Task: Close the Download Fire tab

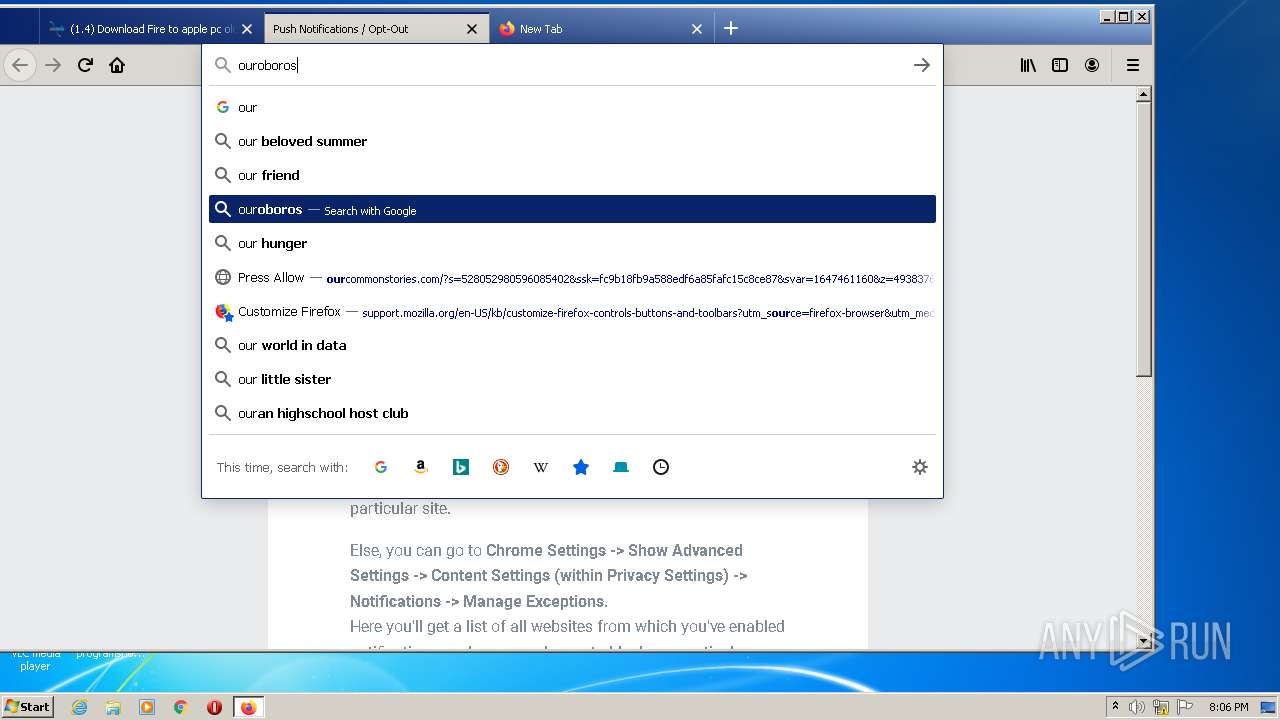Action: [248, 29]
